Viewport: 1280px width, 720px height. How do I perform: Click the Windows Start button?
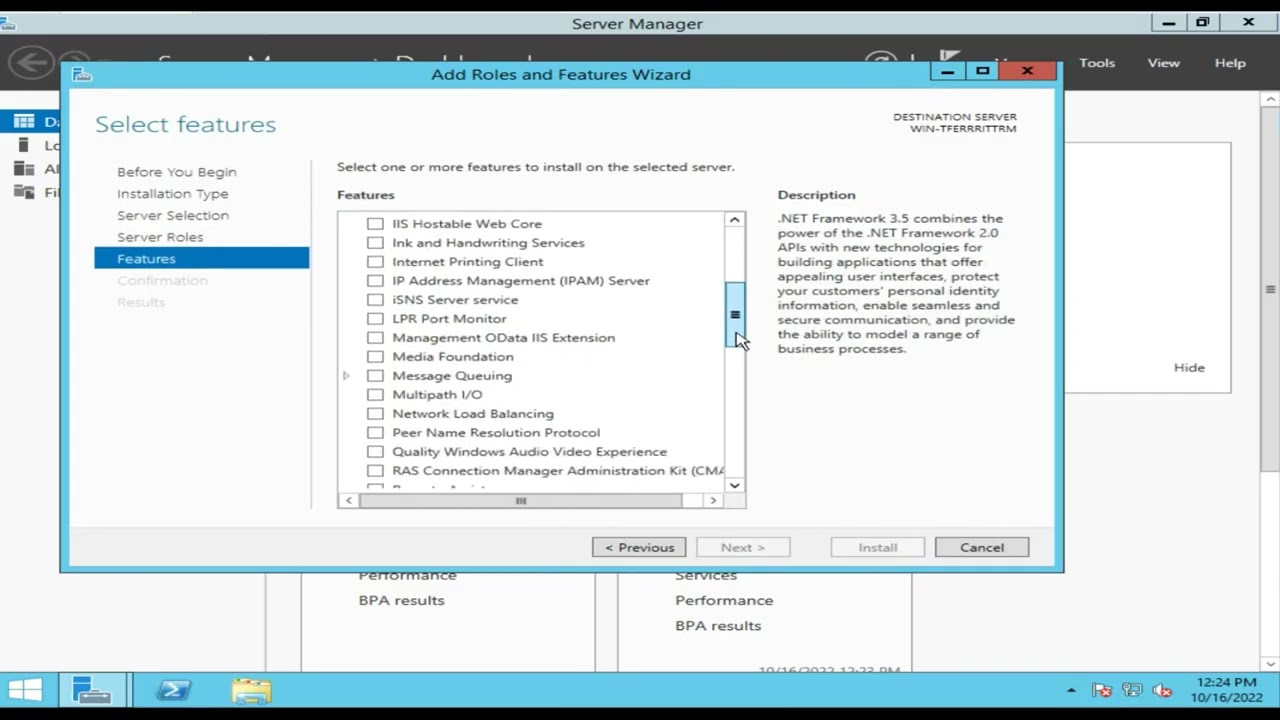[25, 690]
